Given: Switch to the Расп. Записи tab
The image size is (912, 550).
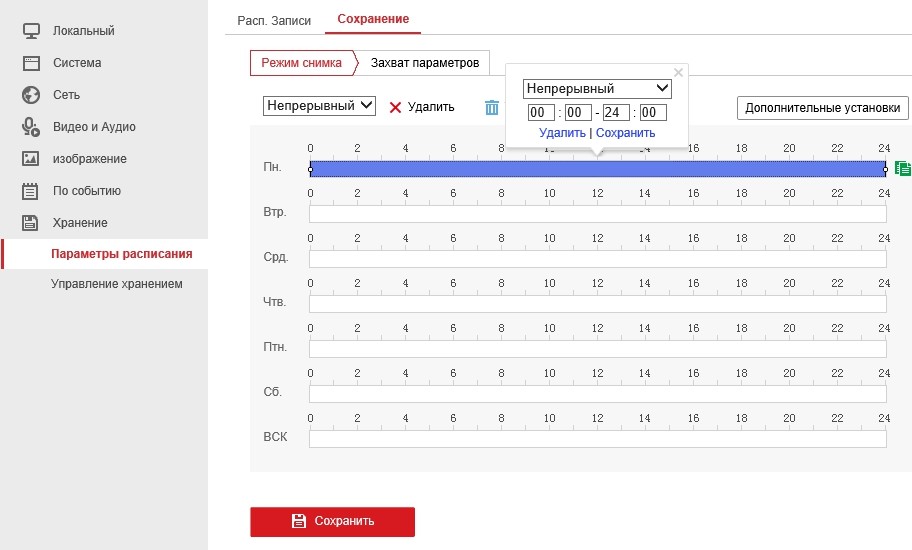Looking at the screenshot, I should click(x=274, y=20).
